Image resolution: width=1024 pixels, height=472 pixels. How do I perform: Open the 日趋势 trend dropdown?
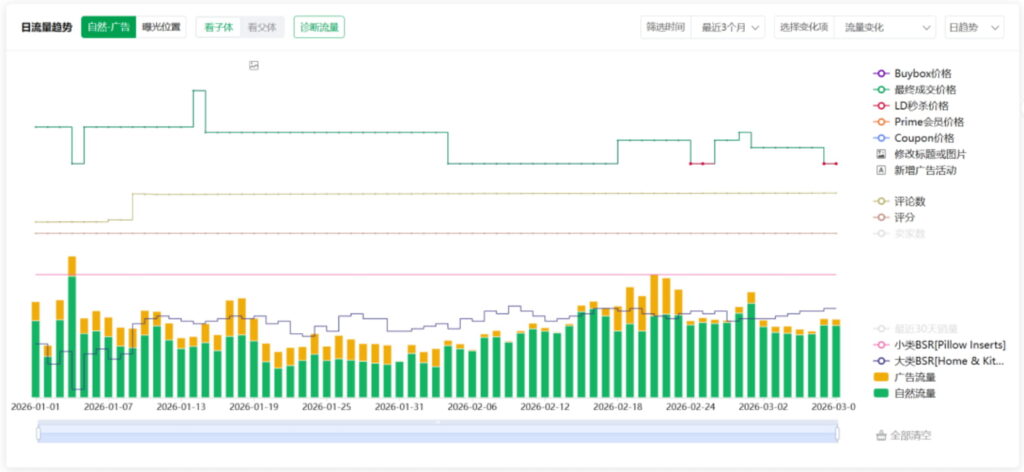(x=973, y=27)
